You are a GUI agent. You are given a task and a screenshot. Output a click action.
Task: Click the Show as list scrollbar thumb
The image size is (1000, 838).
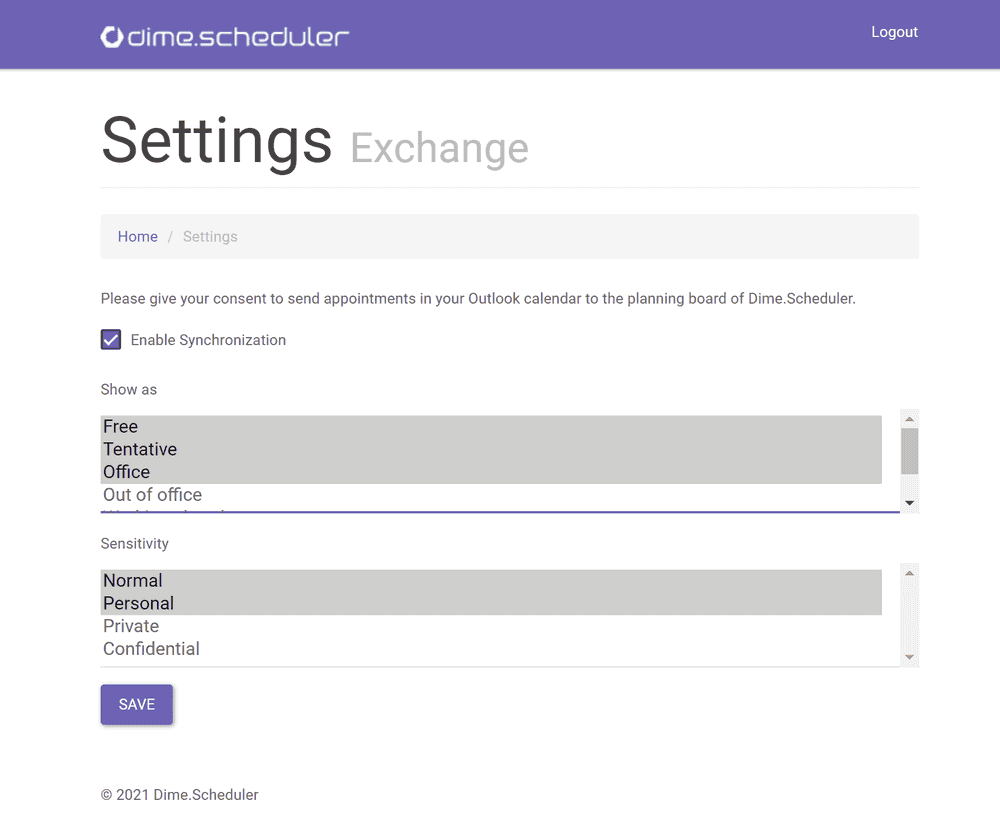(909, 451)
